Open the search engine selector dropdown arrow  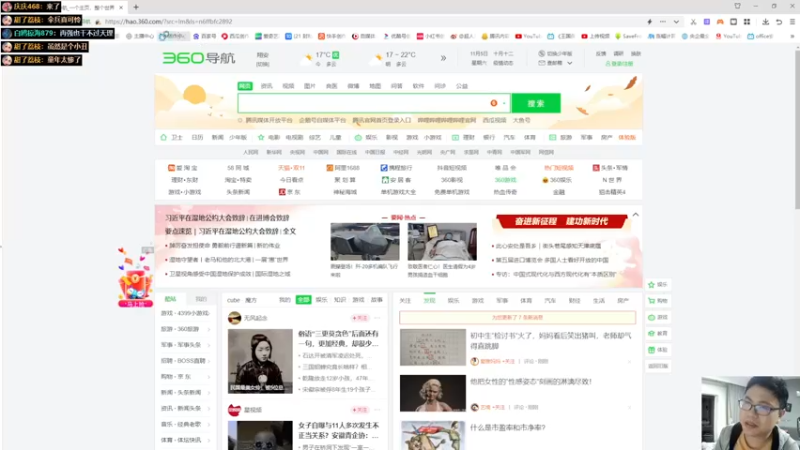pos(504,103)
